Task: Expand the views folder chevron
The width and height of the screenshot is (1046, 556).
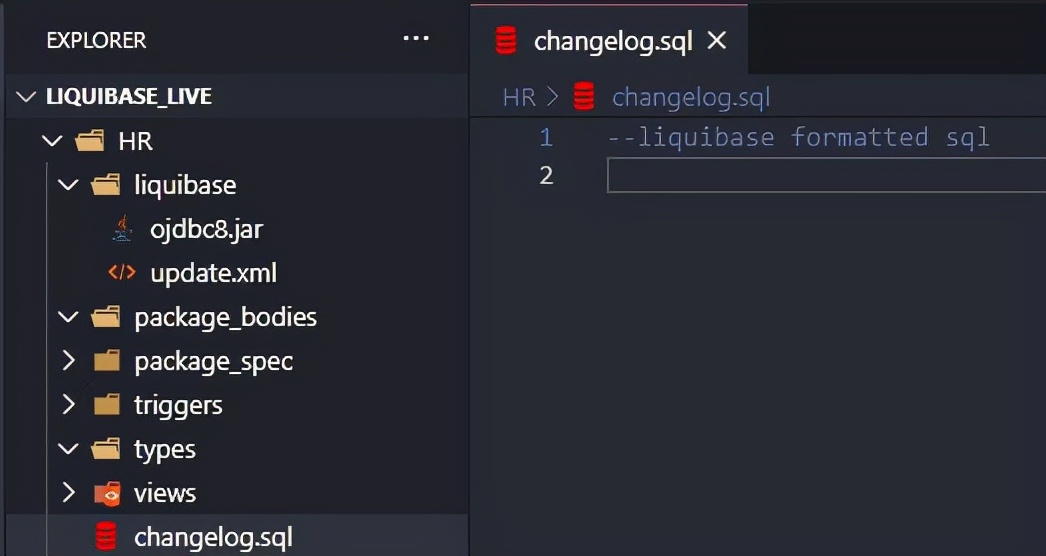Action: [69, 493]
